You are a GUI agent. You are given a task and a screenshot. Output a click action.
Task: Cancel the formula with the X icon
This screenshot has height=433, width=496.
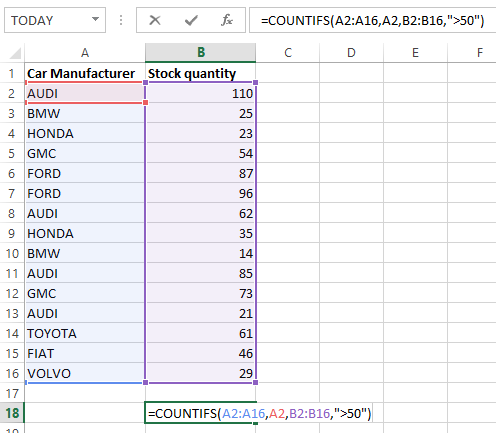[155, 20]
